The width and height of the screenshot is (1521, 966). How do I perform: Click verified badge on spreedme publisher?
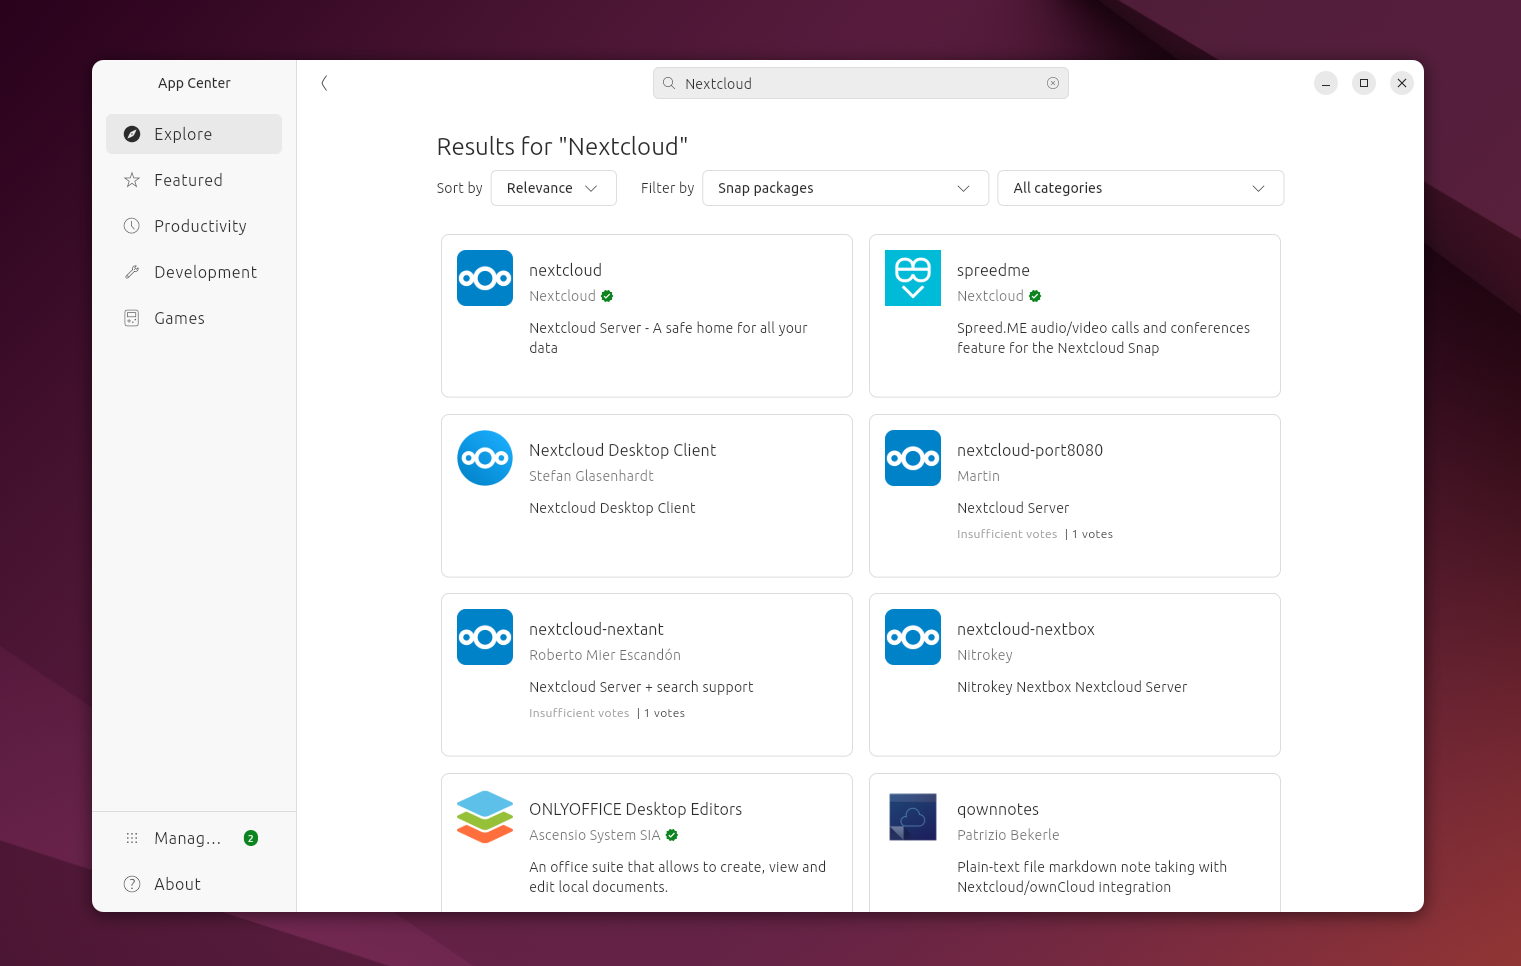[x=1035, y=296]
